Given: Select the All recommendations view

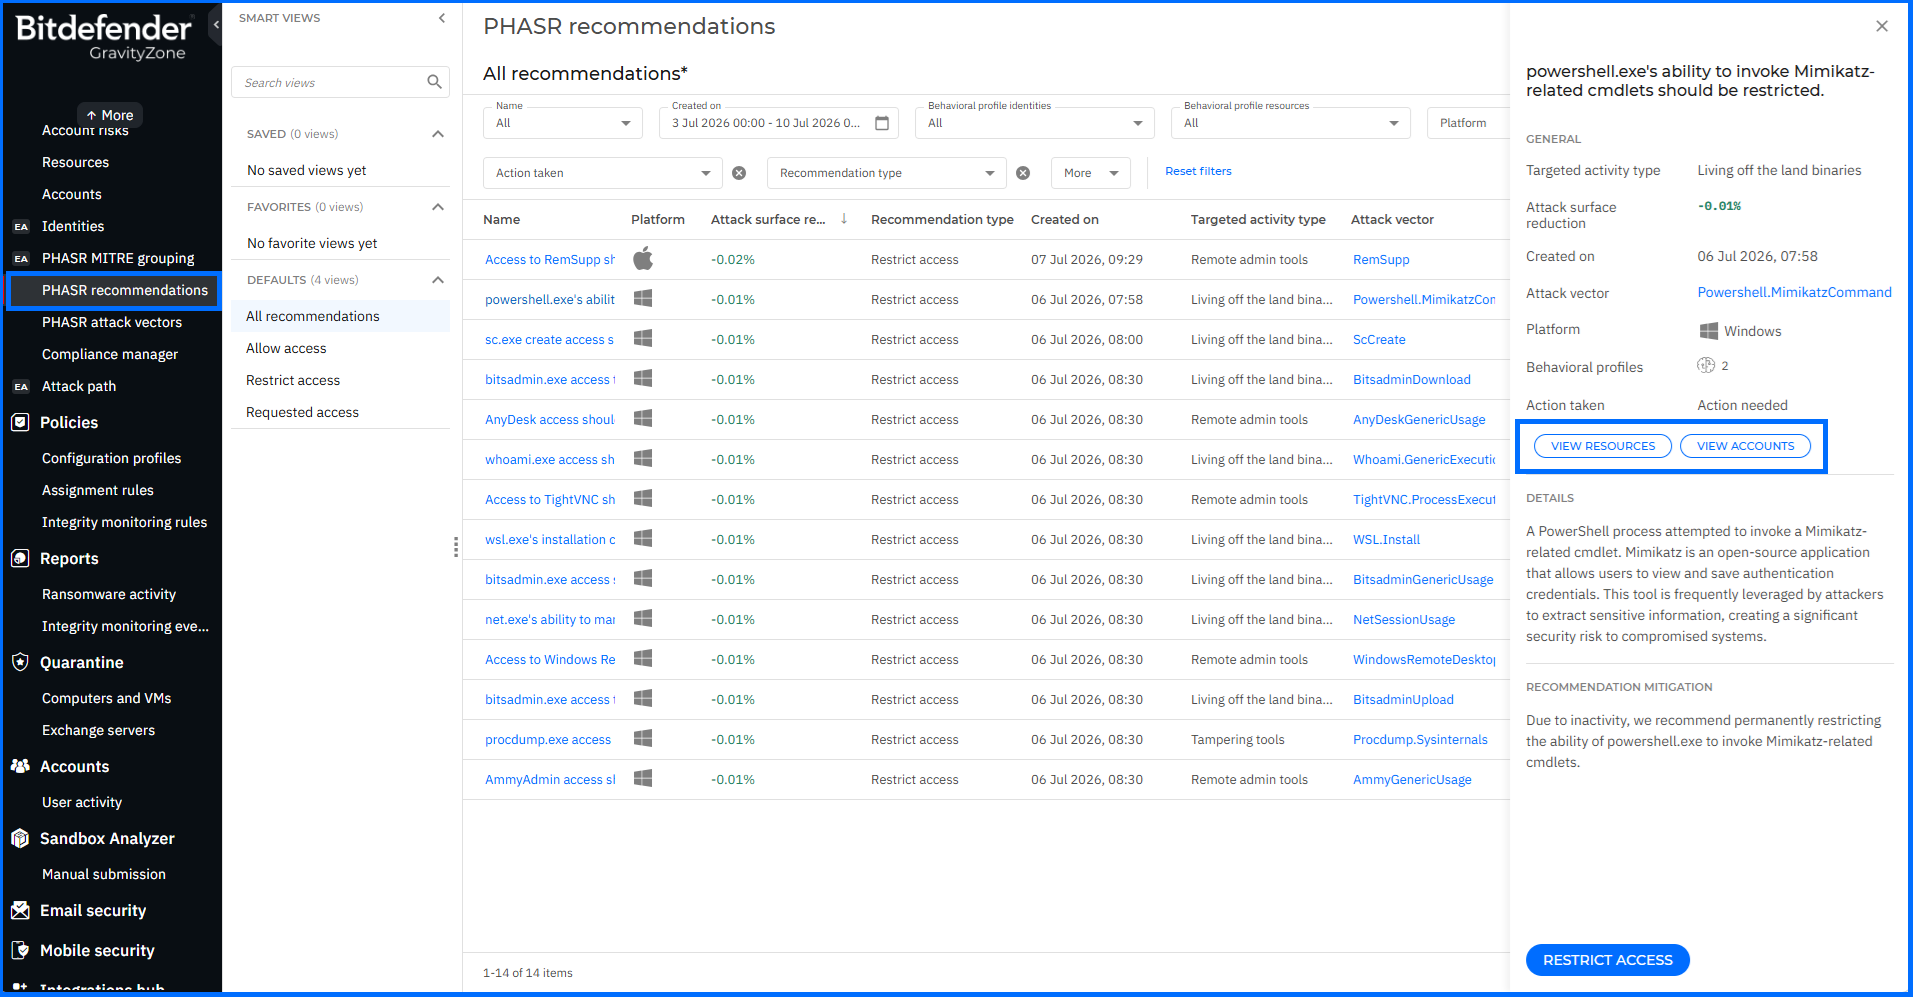Looking at the screenshot, I should pyautogui.click(x=340, y=316).
